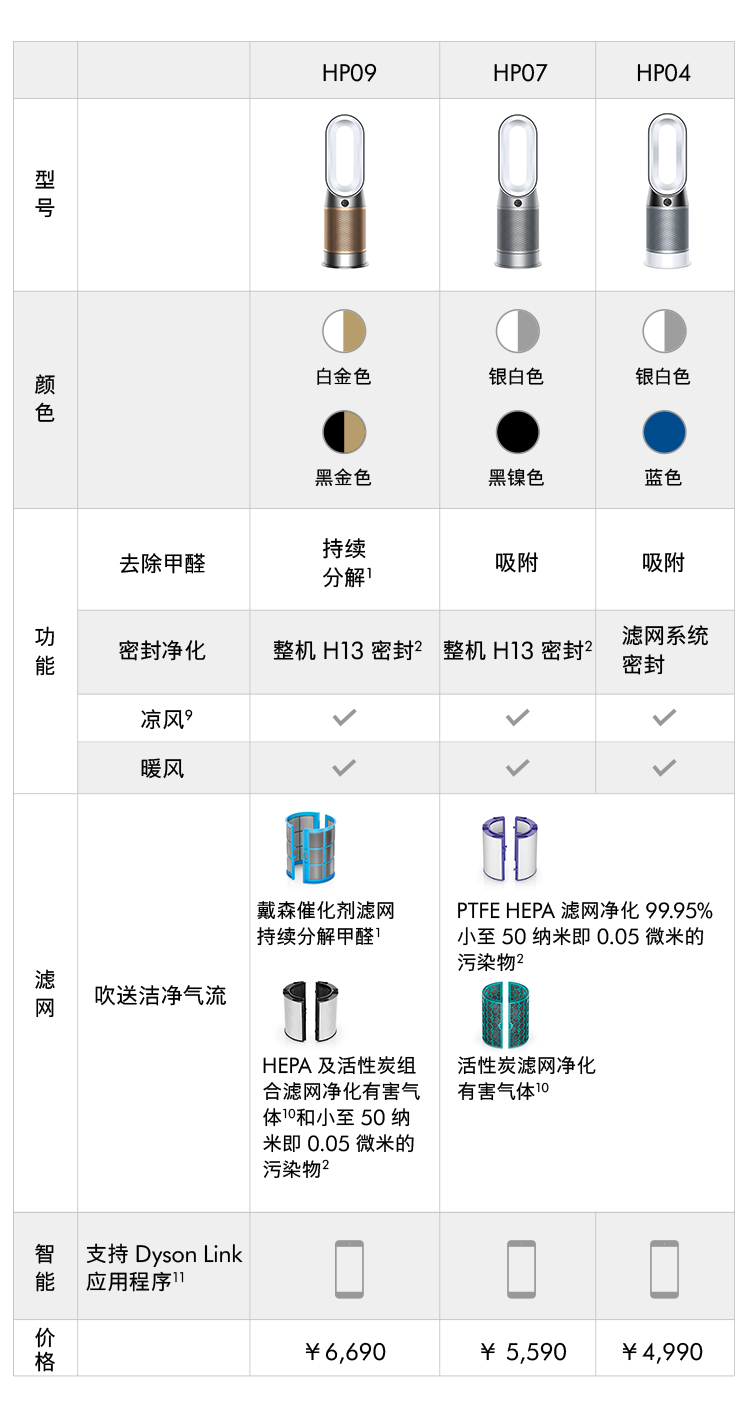Click the HP09 product image
The image size is (750, 1410).
pos(345,193)
